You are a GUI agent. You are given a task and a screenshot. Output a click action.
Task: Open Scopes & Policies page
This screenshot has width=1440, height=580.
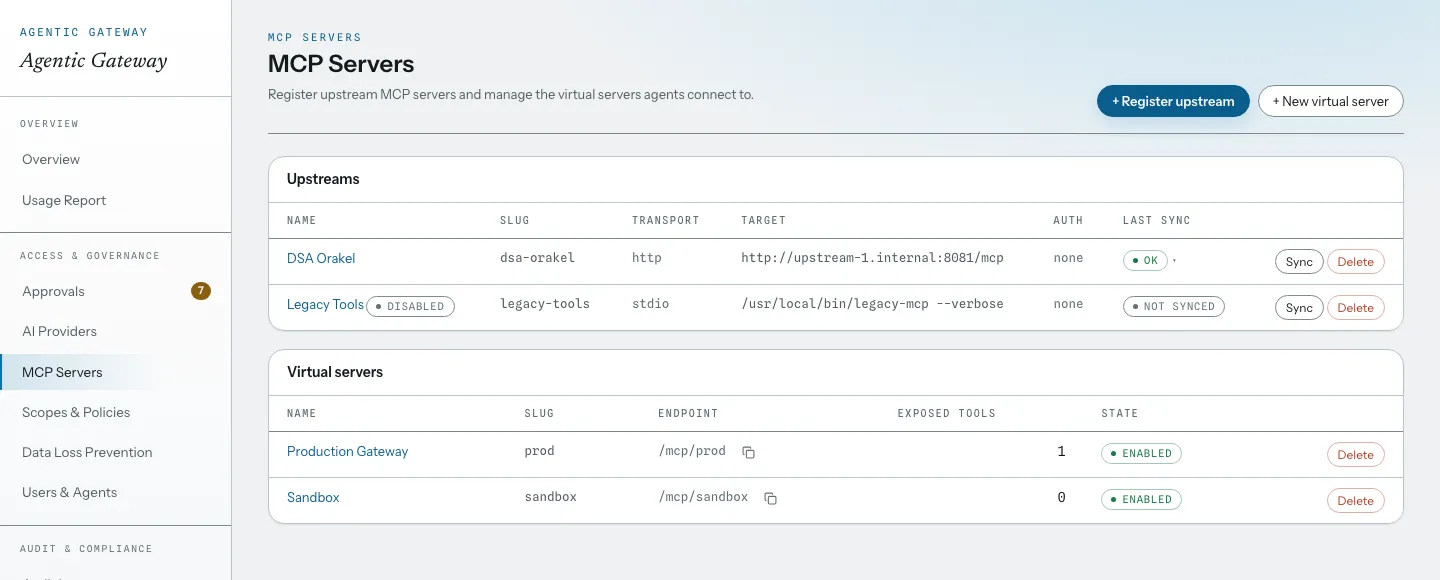(x=115, y=412)
